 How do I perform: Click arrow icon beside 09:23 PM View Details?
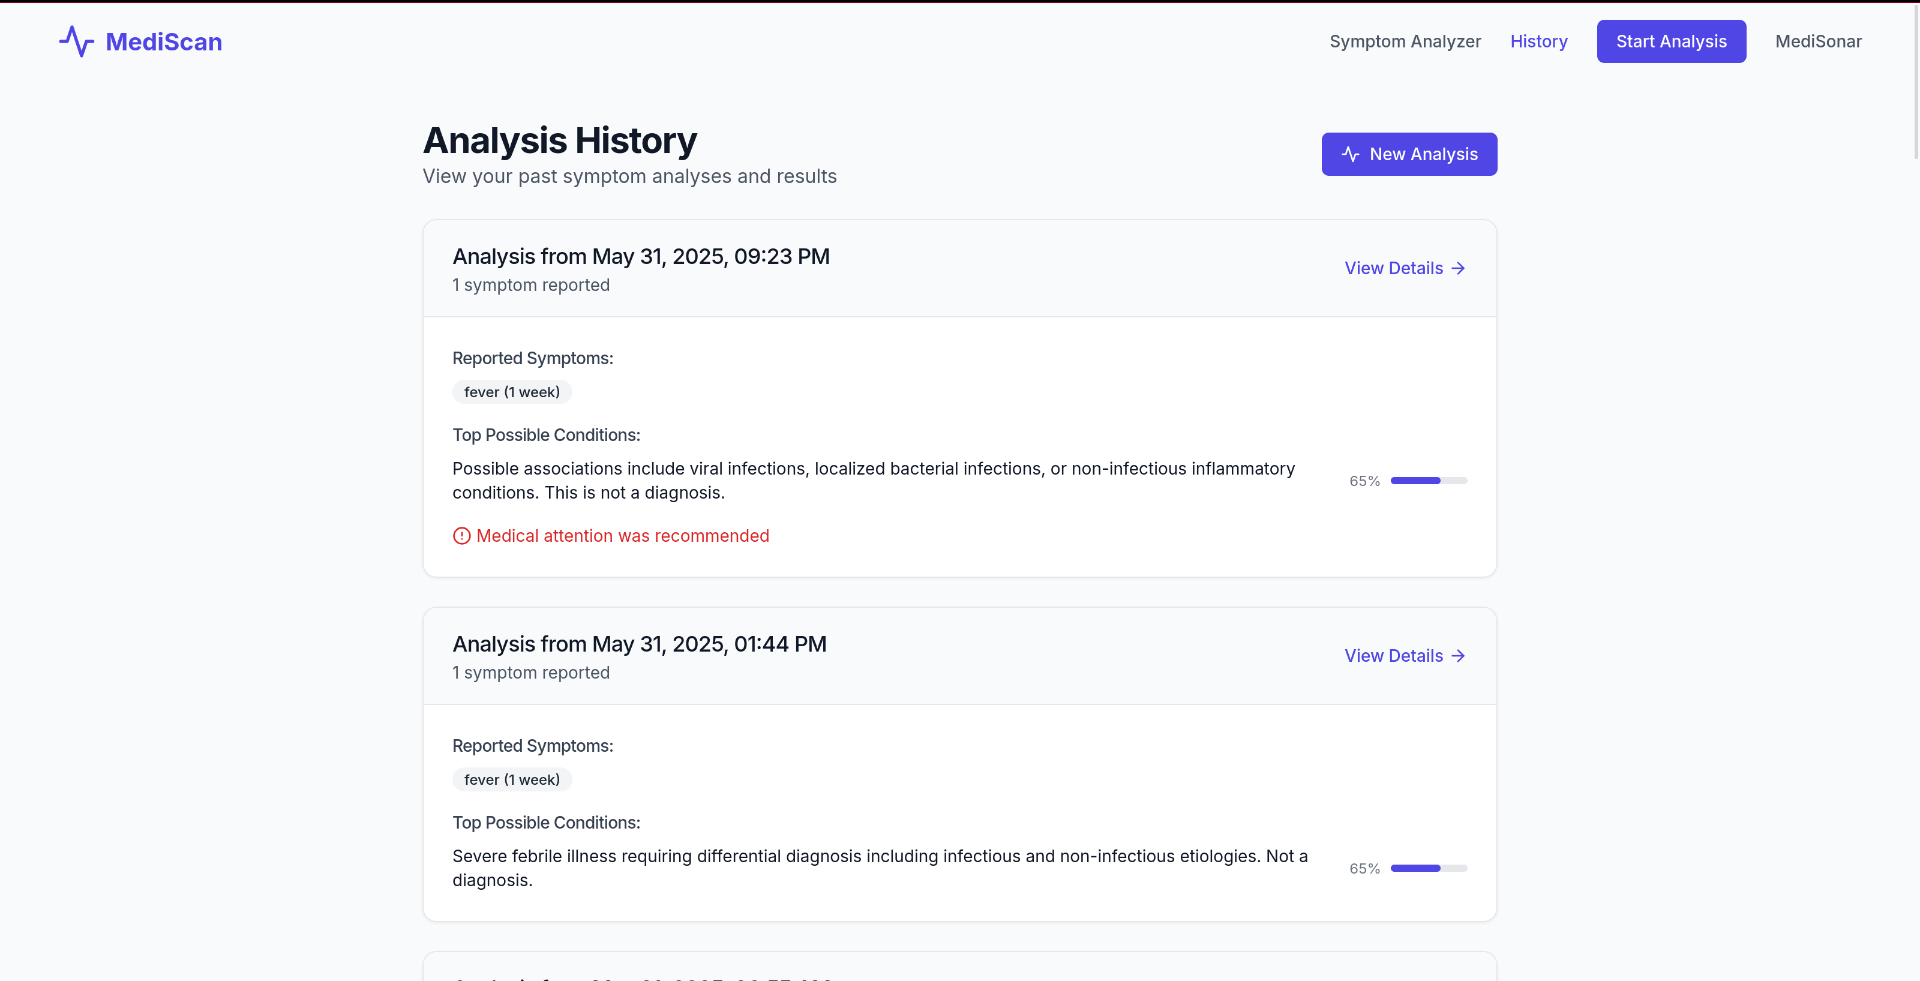[x=1458, y=268]
